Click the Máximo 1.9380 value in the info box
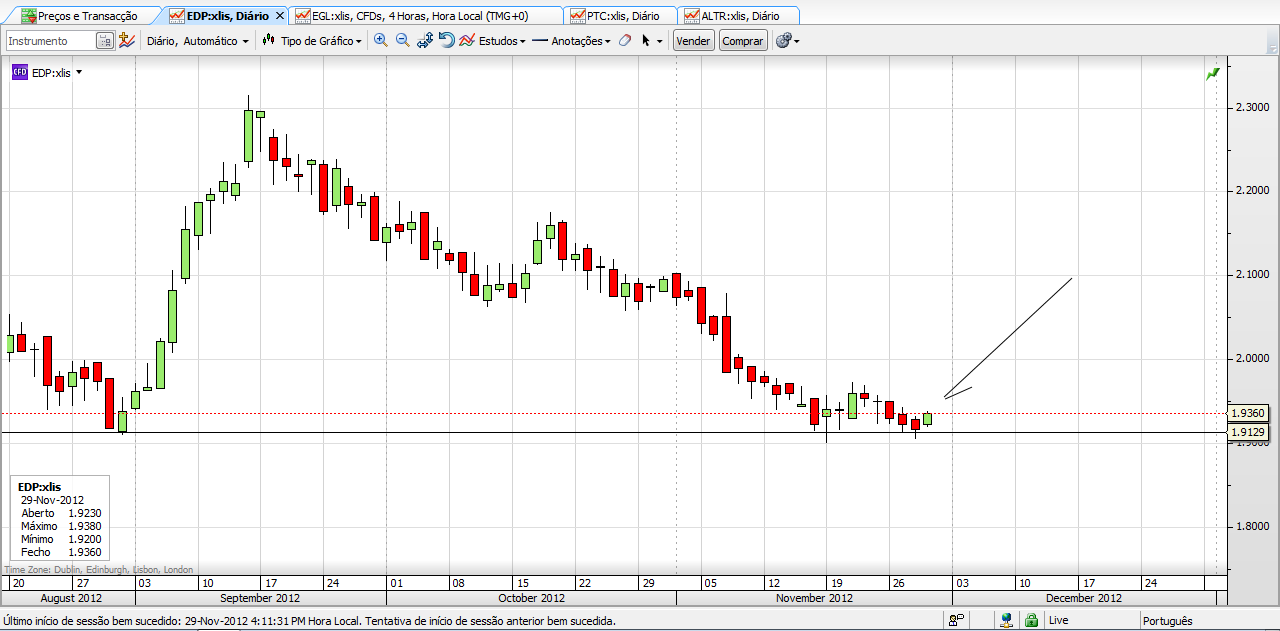Image resolution: width=1280 pixels, height=631 pixels. tap(84, 526)
